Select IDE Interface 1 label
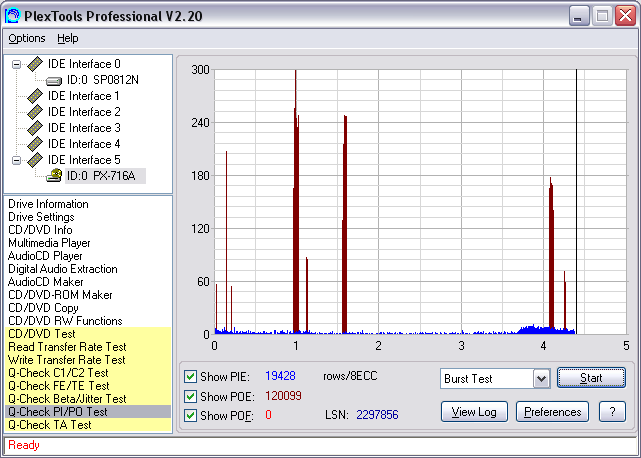This screenshot has width=641, height=458. [x=84, y=96]
